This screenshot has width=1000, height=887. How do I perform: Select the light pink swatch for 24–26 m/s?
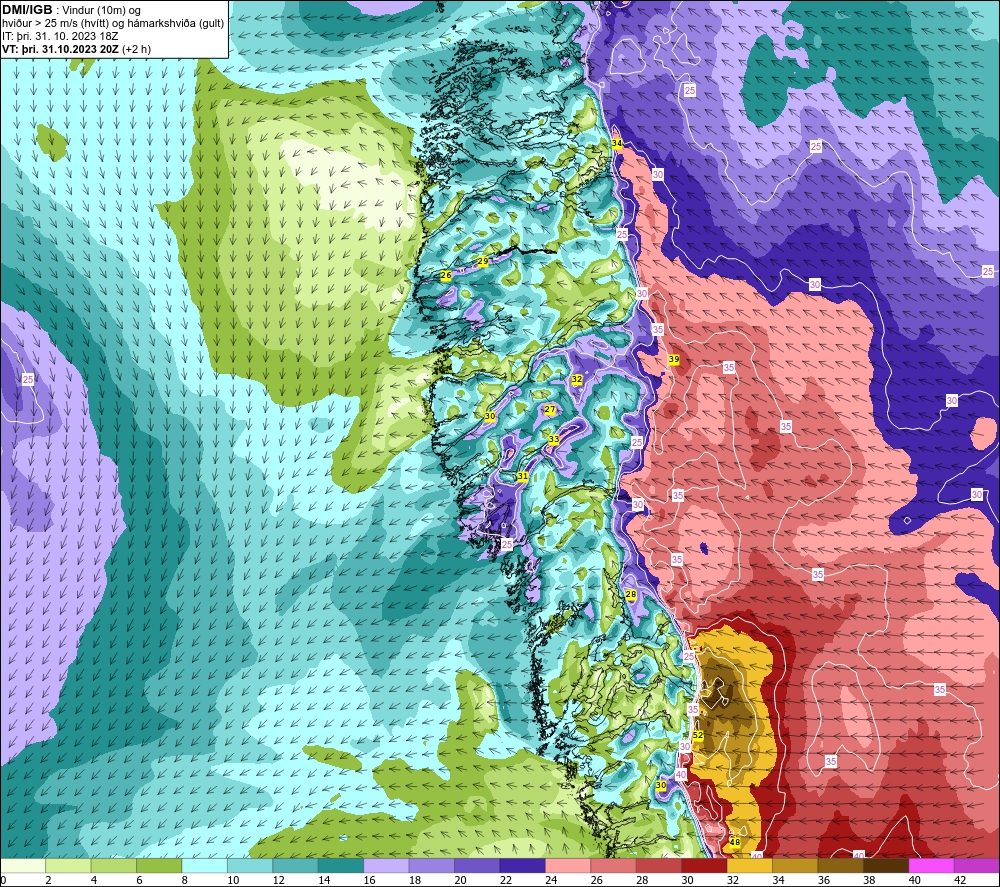tap(568, 865)
